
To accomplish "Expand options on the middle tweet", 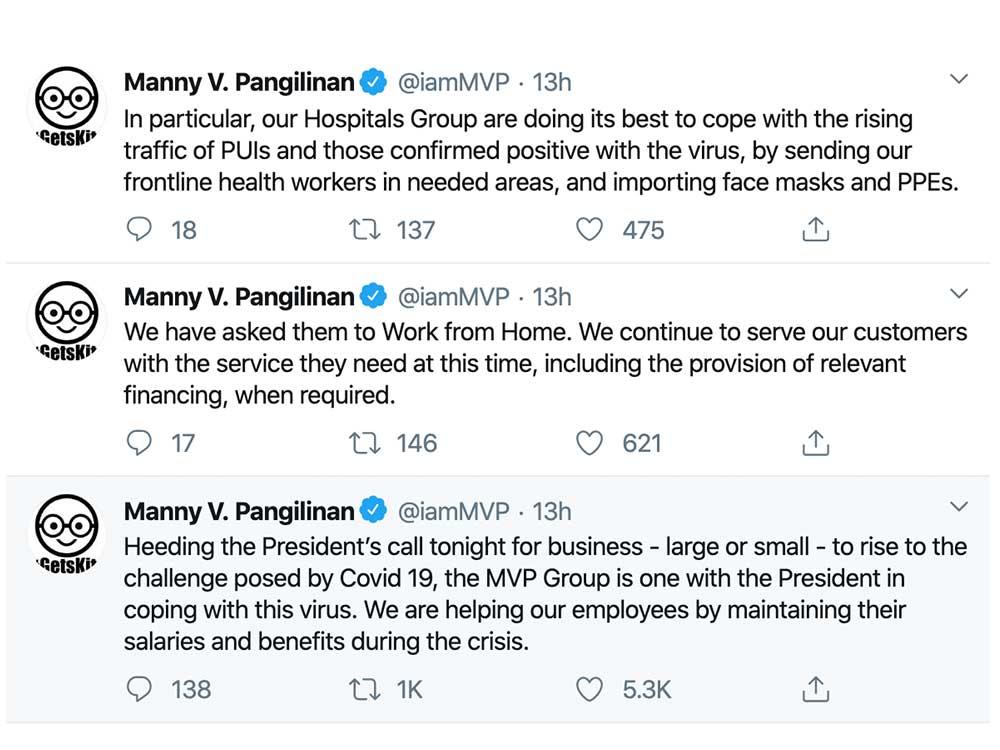I will [x=959, y=291].
